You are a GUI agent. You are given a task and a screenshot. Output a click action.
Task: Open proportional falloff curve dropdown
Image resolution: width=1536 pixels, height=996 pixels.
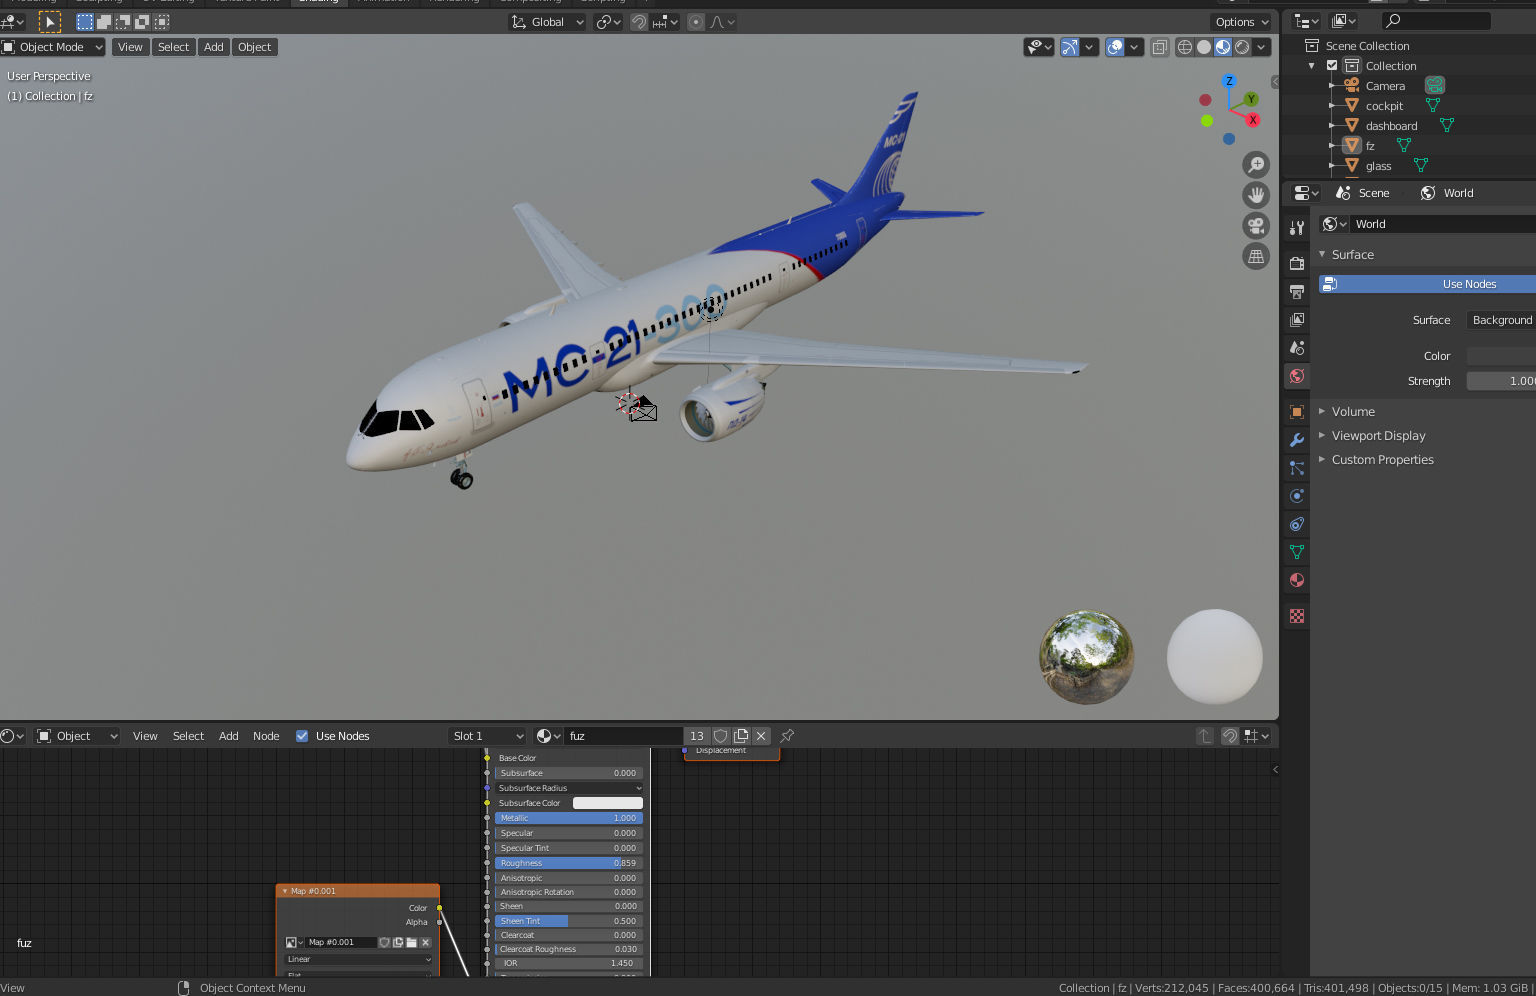click(722, 22)
